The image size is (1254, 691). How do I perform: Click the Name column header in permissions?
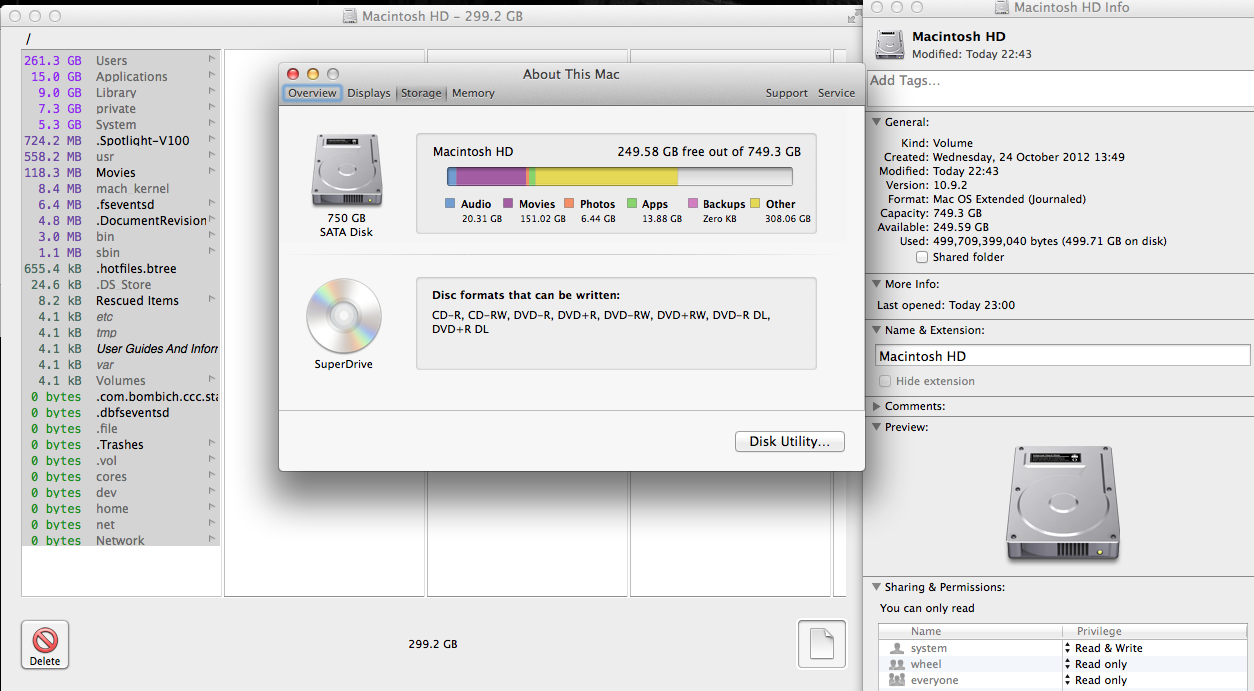[926, 631]
